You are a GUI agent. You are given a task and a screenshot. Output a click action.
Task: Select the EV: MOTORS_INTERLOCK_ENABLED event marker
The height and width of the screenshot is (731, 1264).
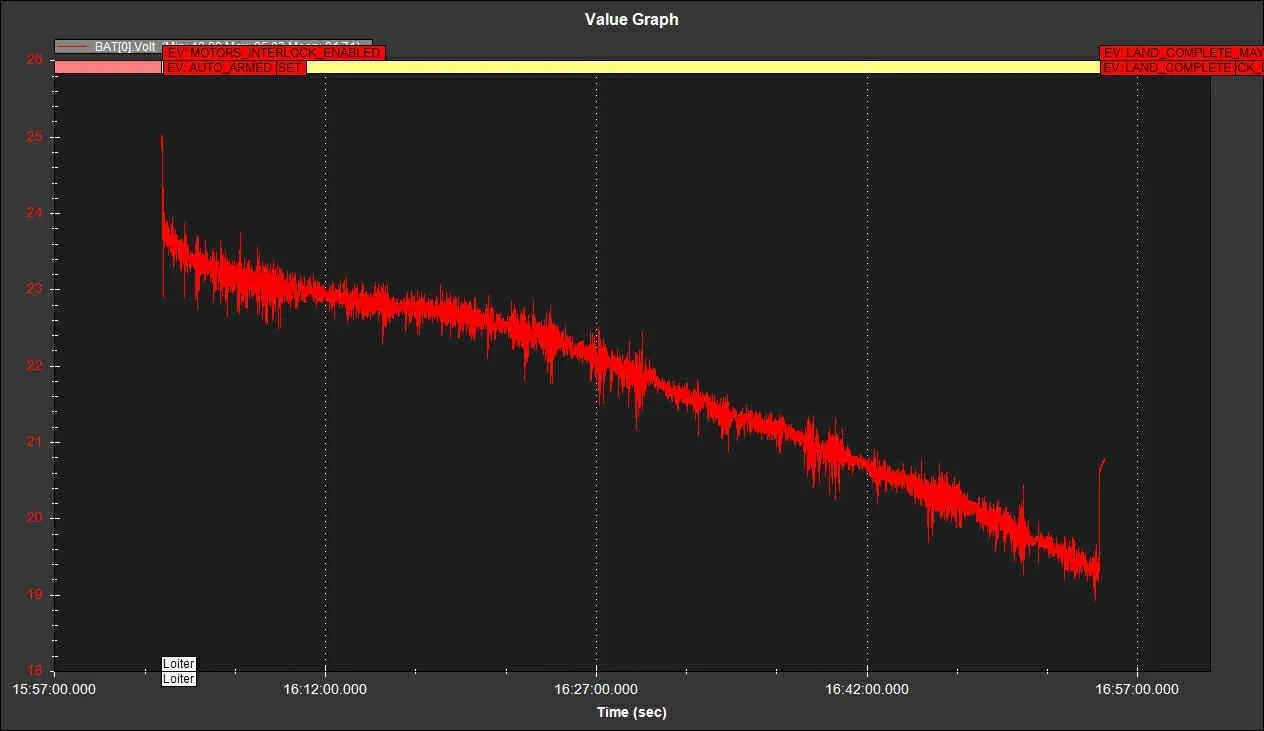(x=274, y=53)
